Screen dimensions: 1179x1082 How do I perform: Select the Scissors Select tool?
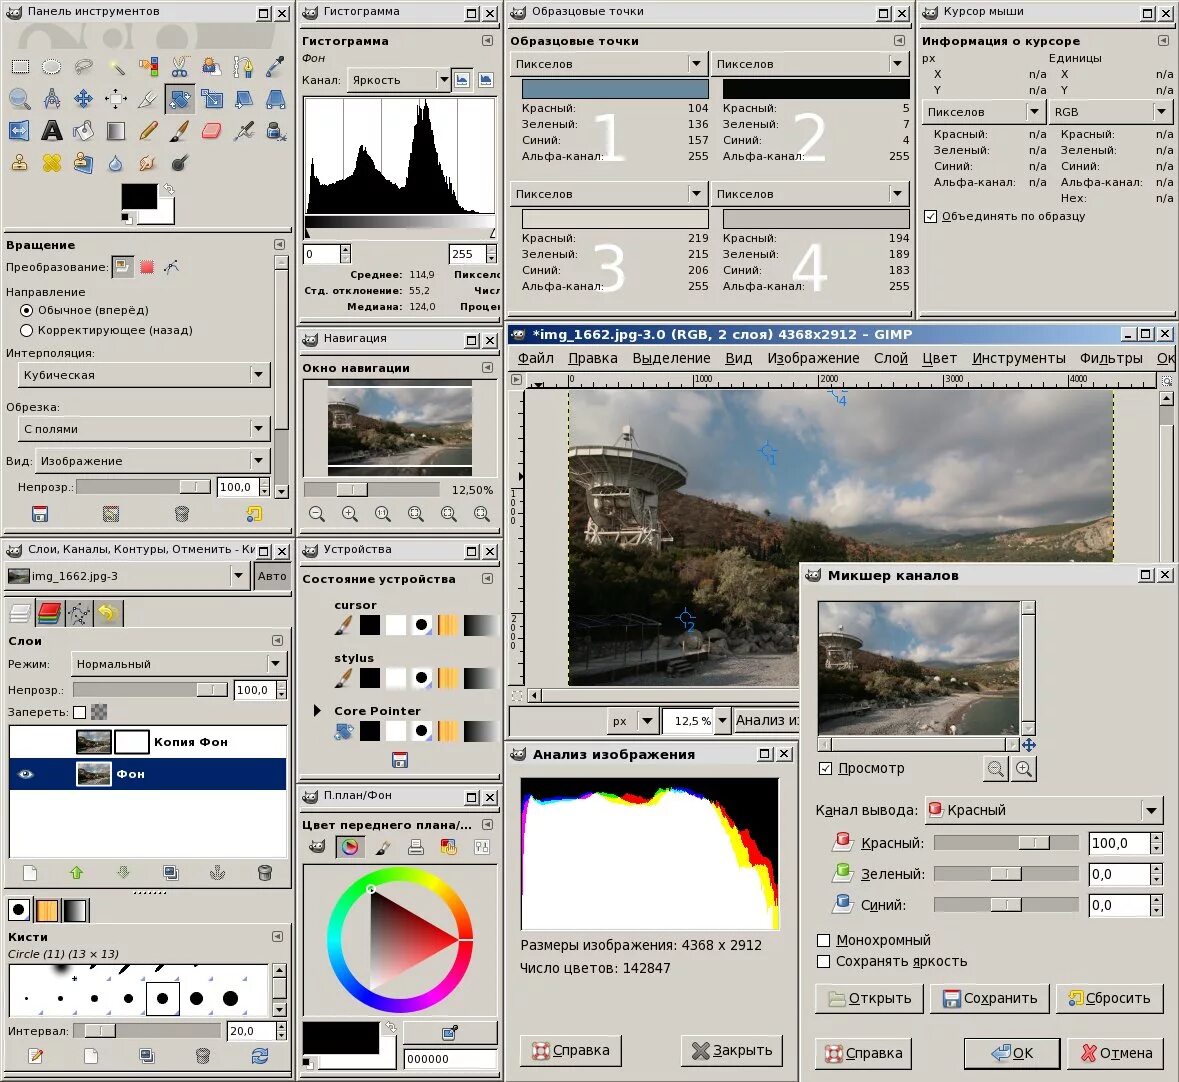coord(180,67)
